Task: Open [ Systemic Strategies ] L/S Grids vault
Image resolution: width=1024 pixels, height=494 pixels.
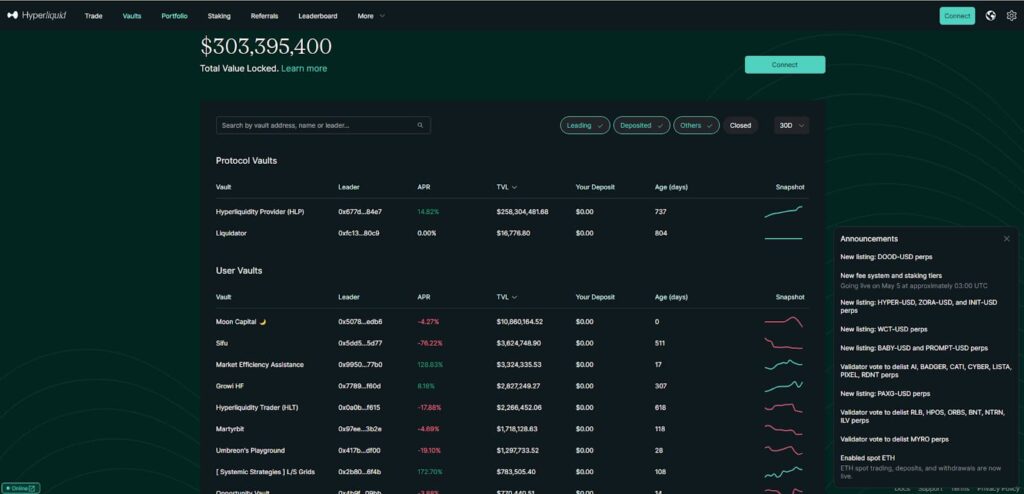Action: point(264,472)
